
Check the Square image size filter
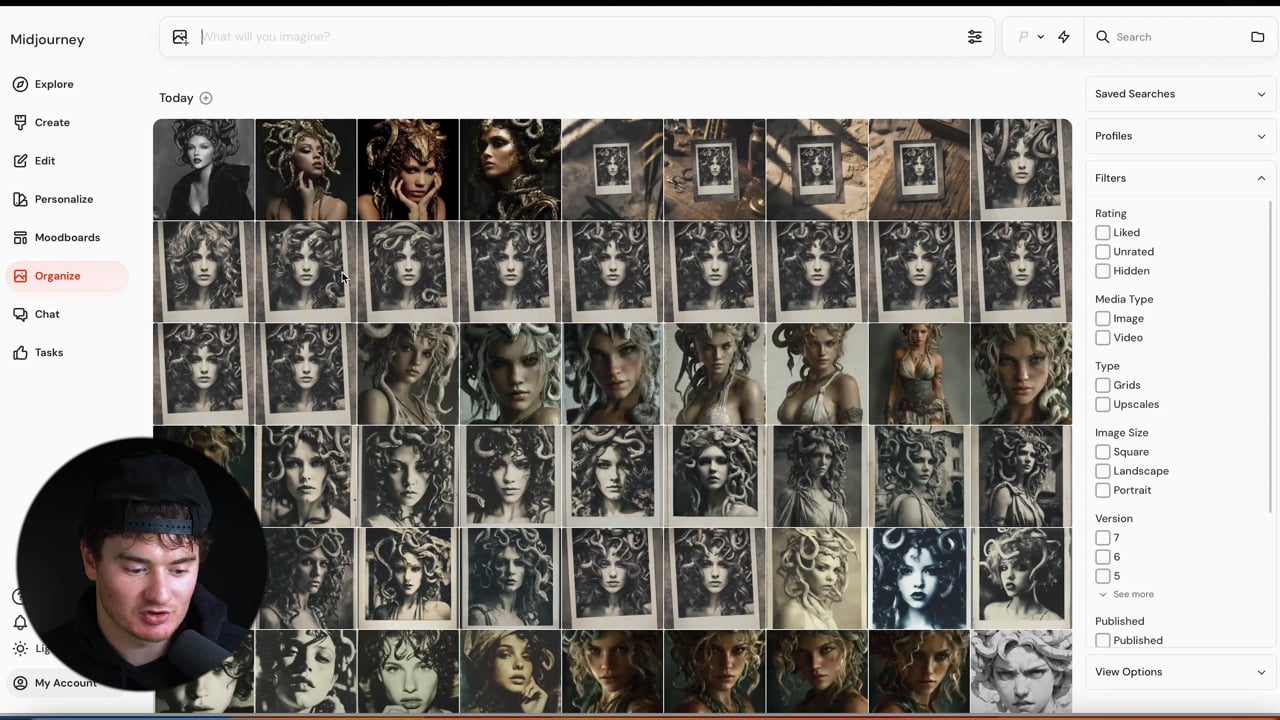coord(1102,452)
